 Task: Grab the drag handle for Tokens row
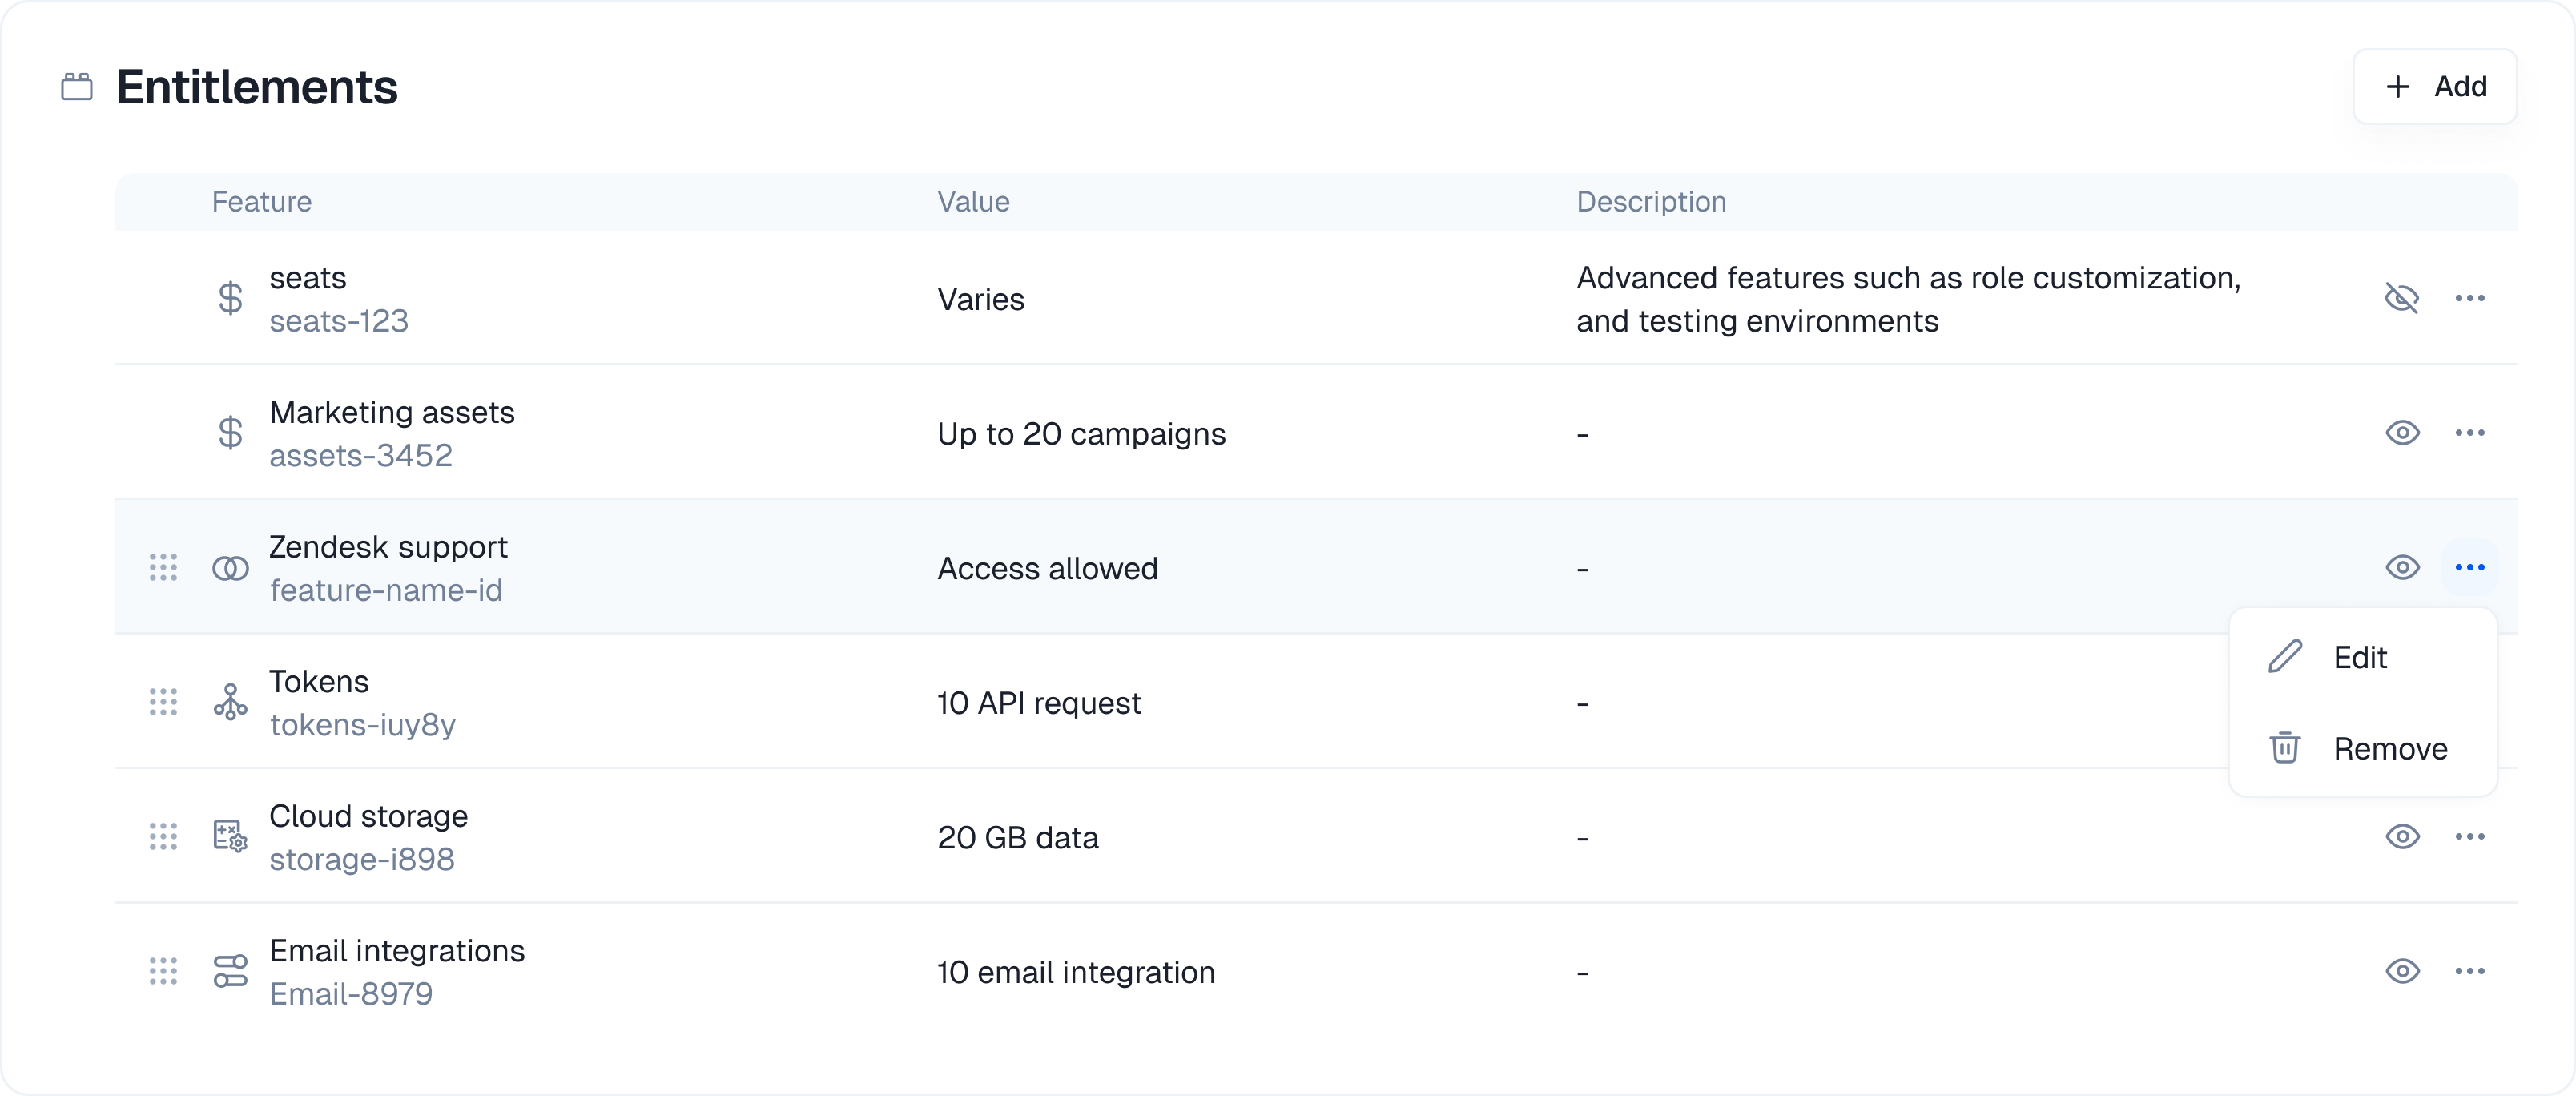tap(163, 702)
